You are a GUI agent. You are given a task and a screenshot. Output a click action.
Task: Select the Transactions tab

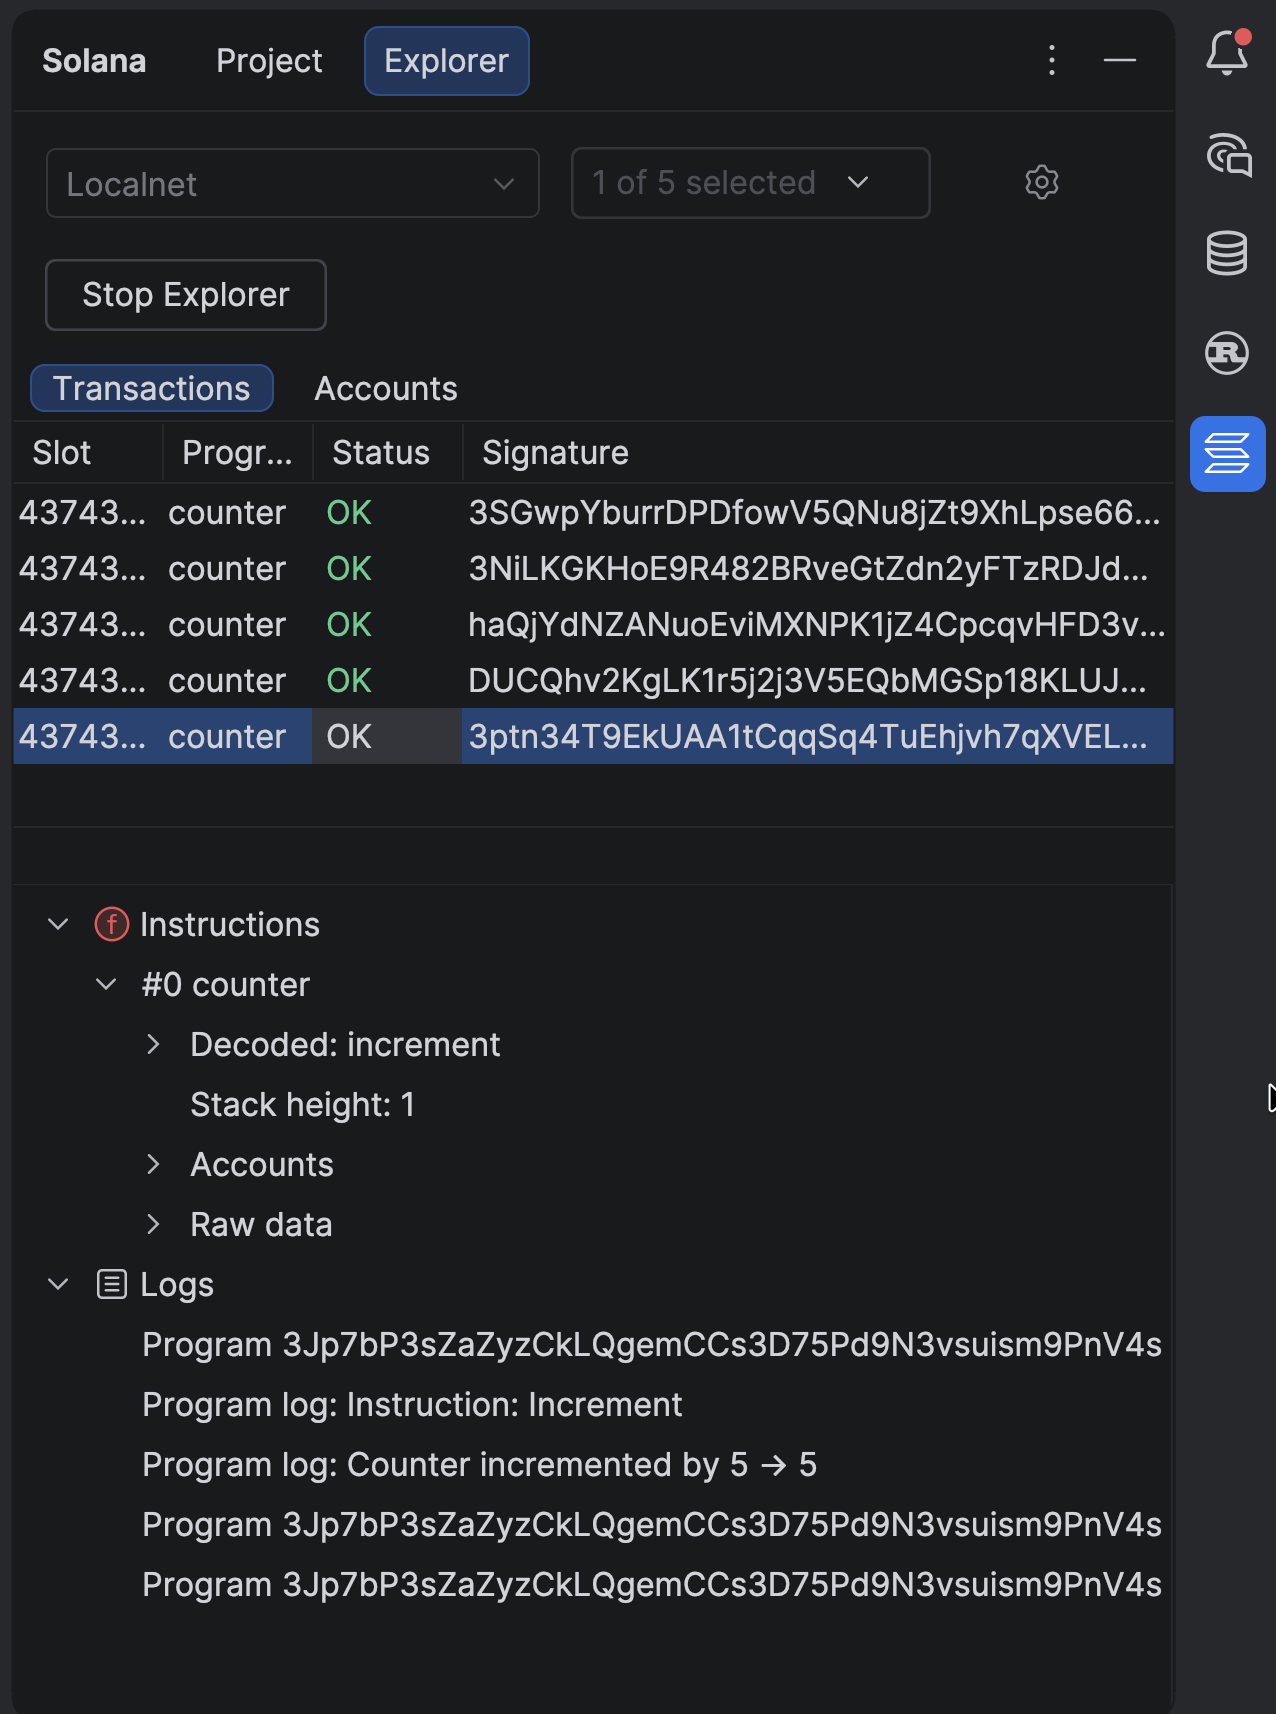(x=152, y=388)
